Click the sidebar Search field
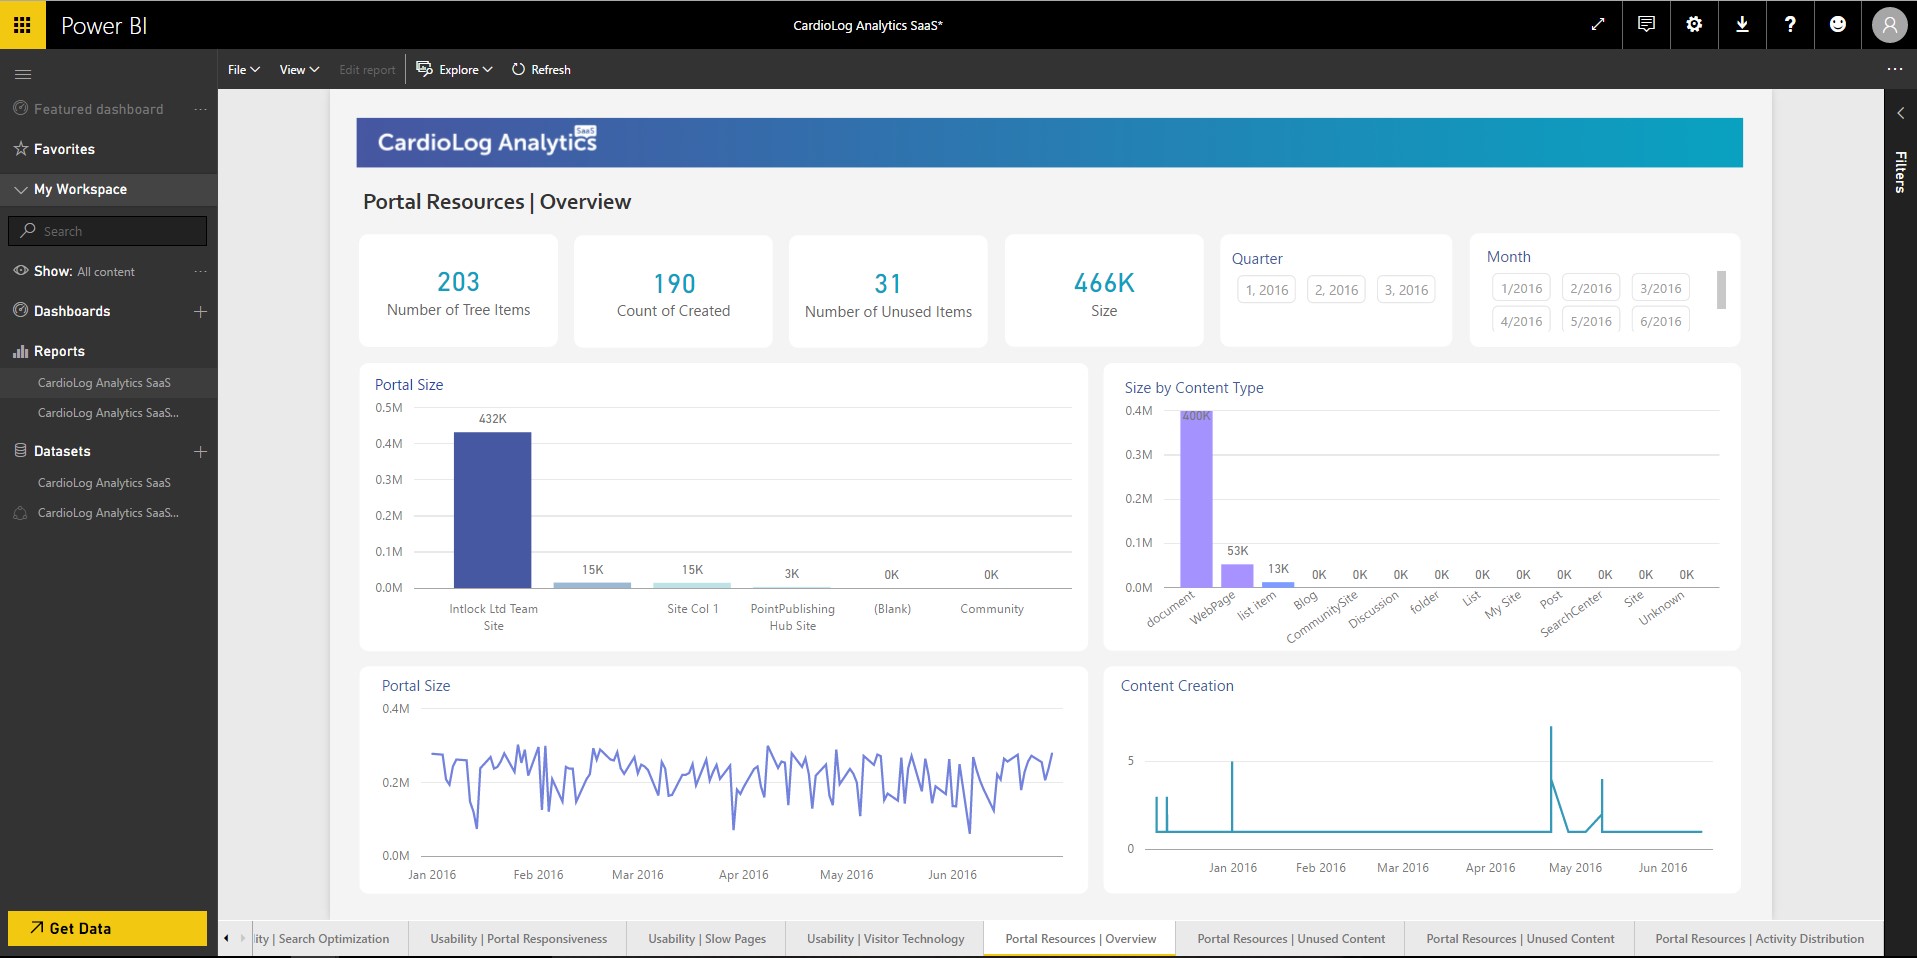The width and height of the screenshot is (1917, 958). (x=108, y=230)
